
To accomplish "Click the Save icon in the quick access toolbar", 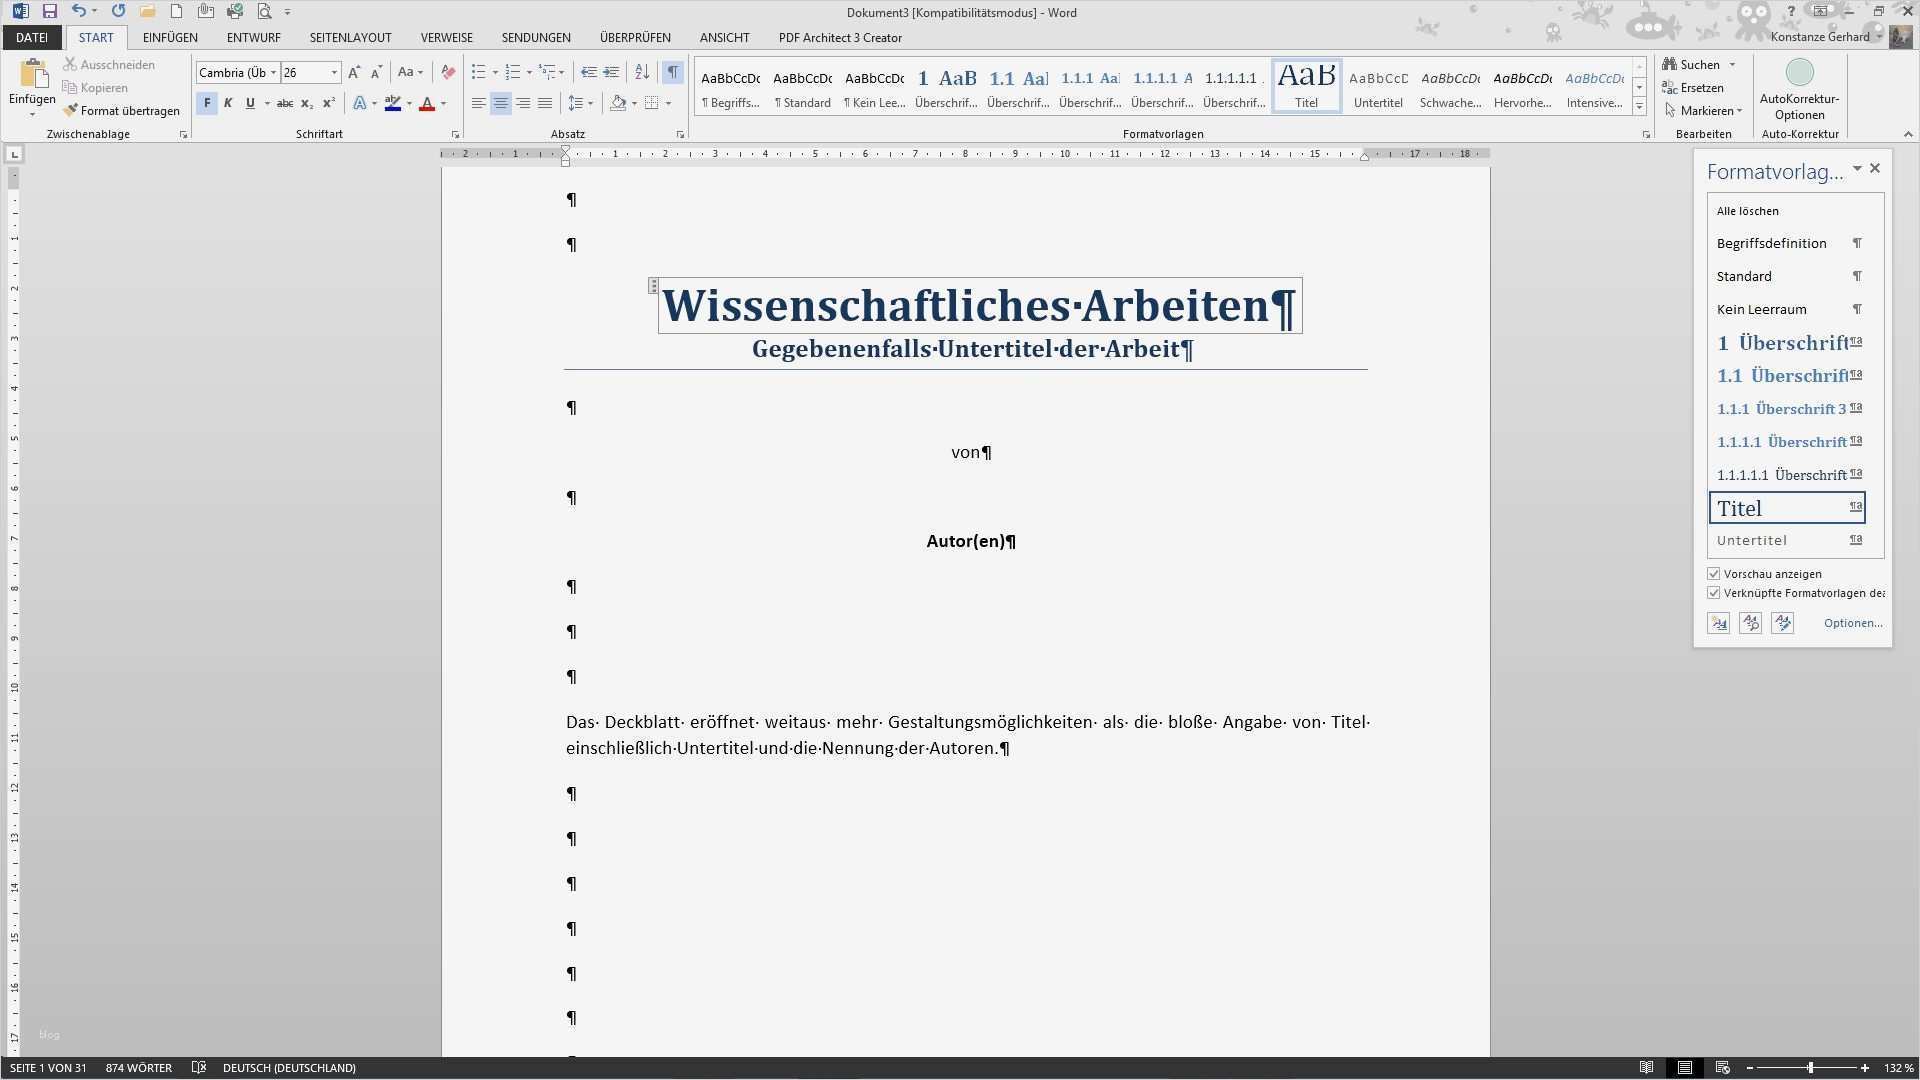I will click(49, 12).
